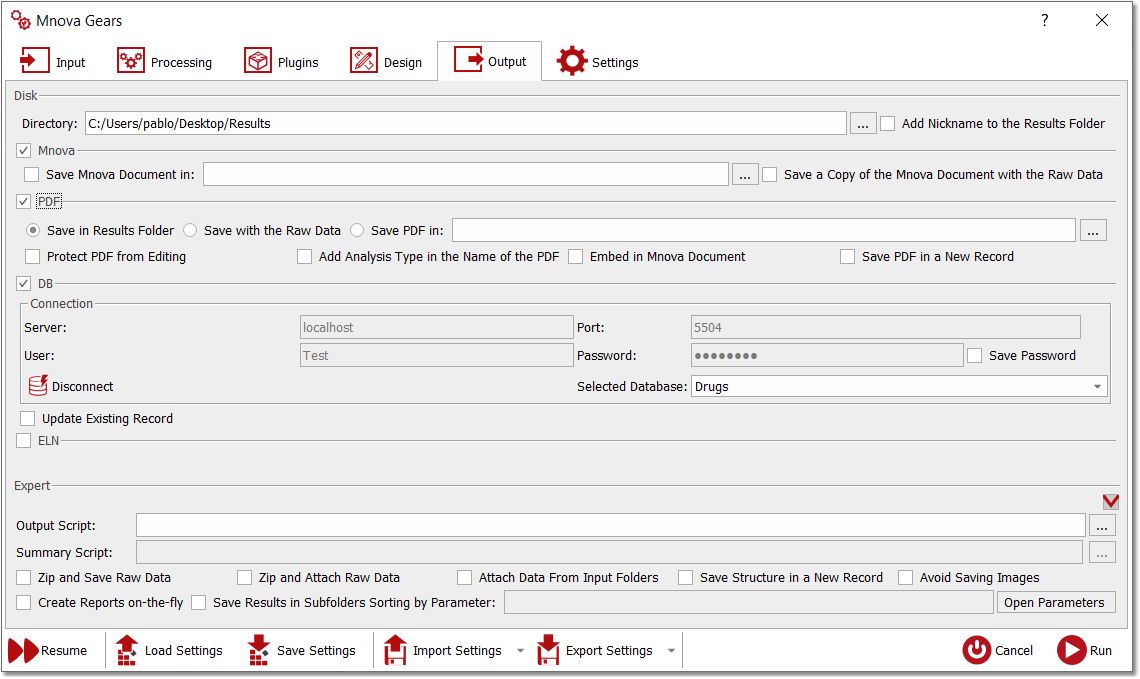Select Save in Results Folder radio
This screenshot has width=1140, height=679.
click(33, 230)
